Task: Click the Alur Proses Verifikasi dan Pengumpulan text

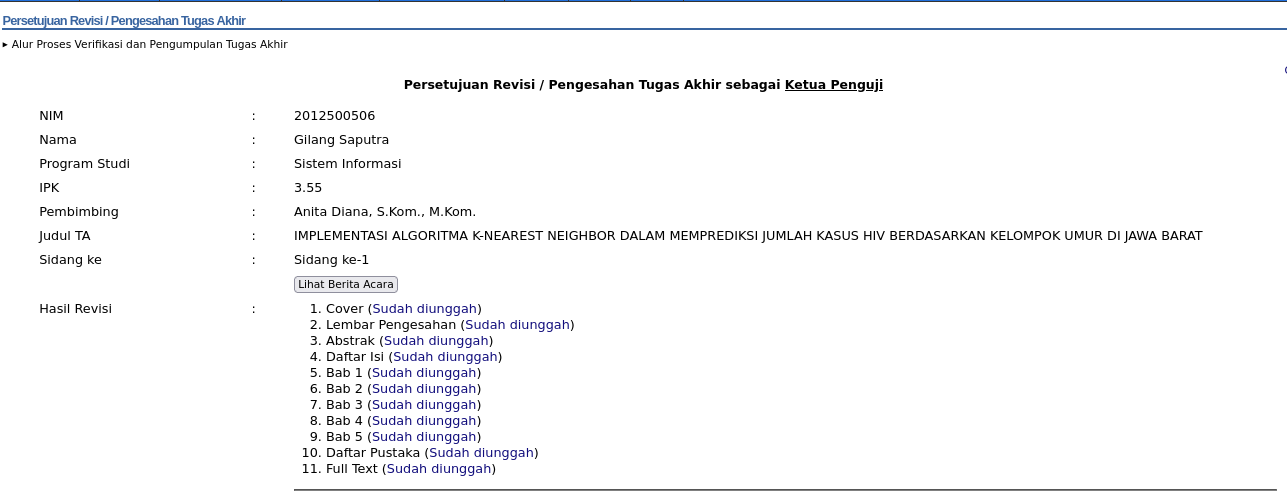Action: pos(149,45)
